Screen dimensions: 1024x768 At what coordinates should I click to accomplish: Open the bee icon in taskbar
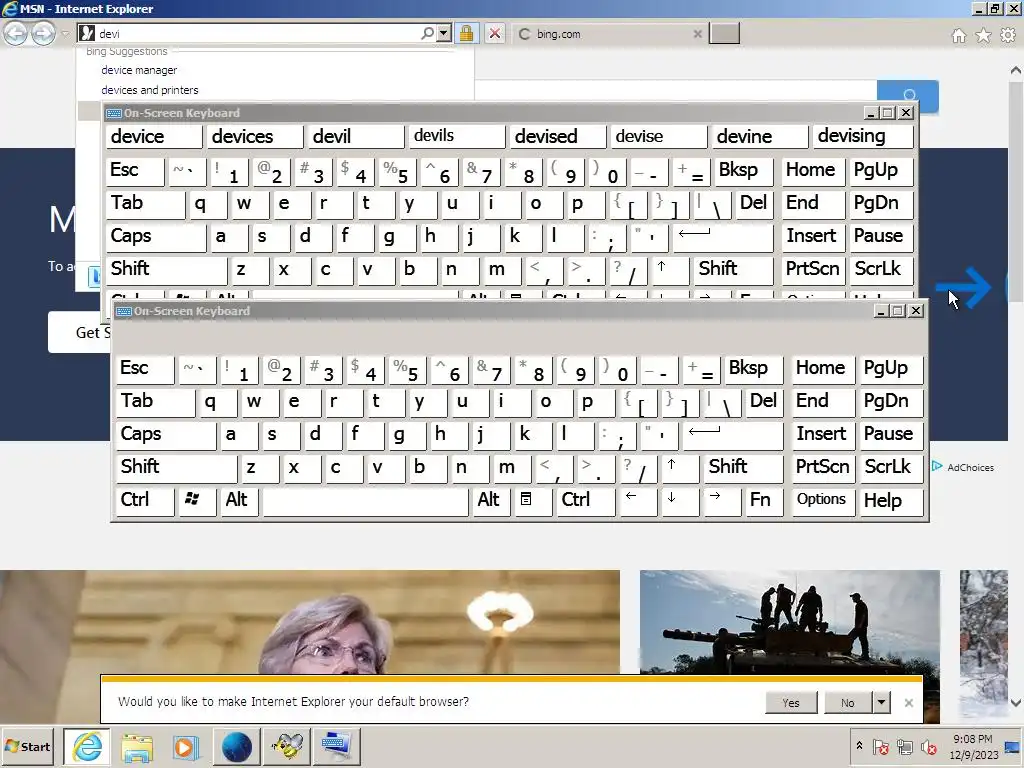point(287,747)
